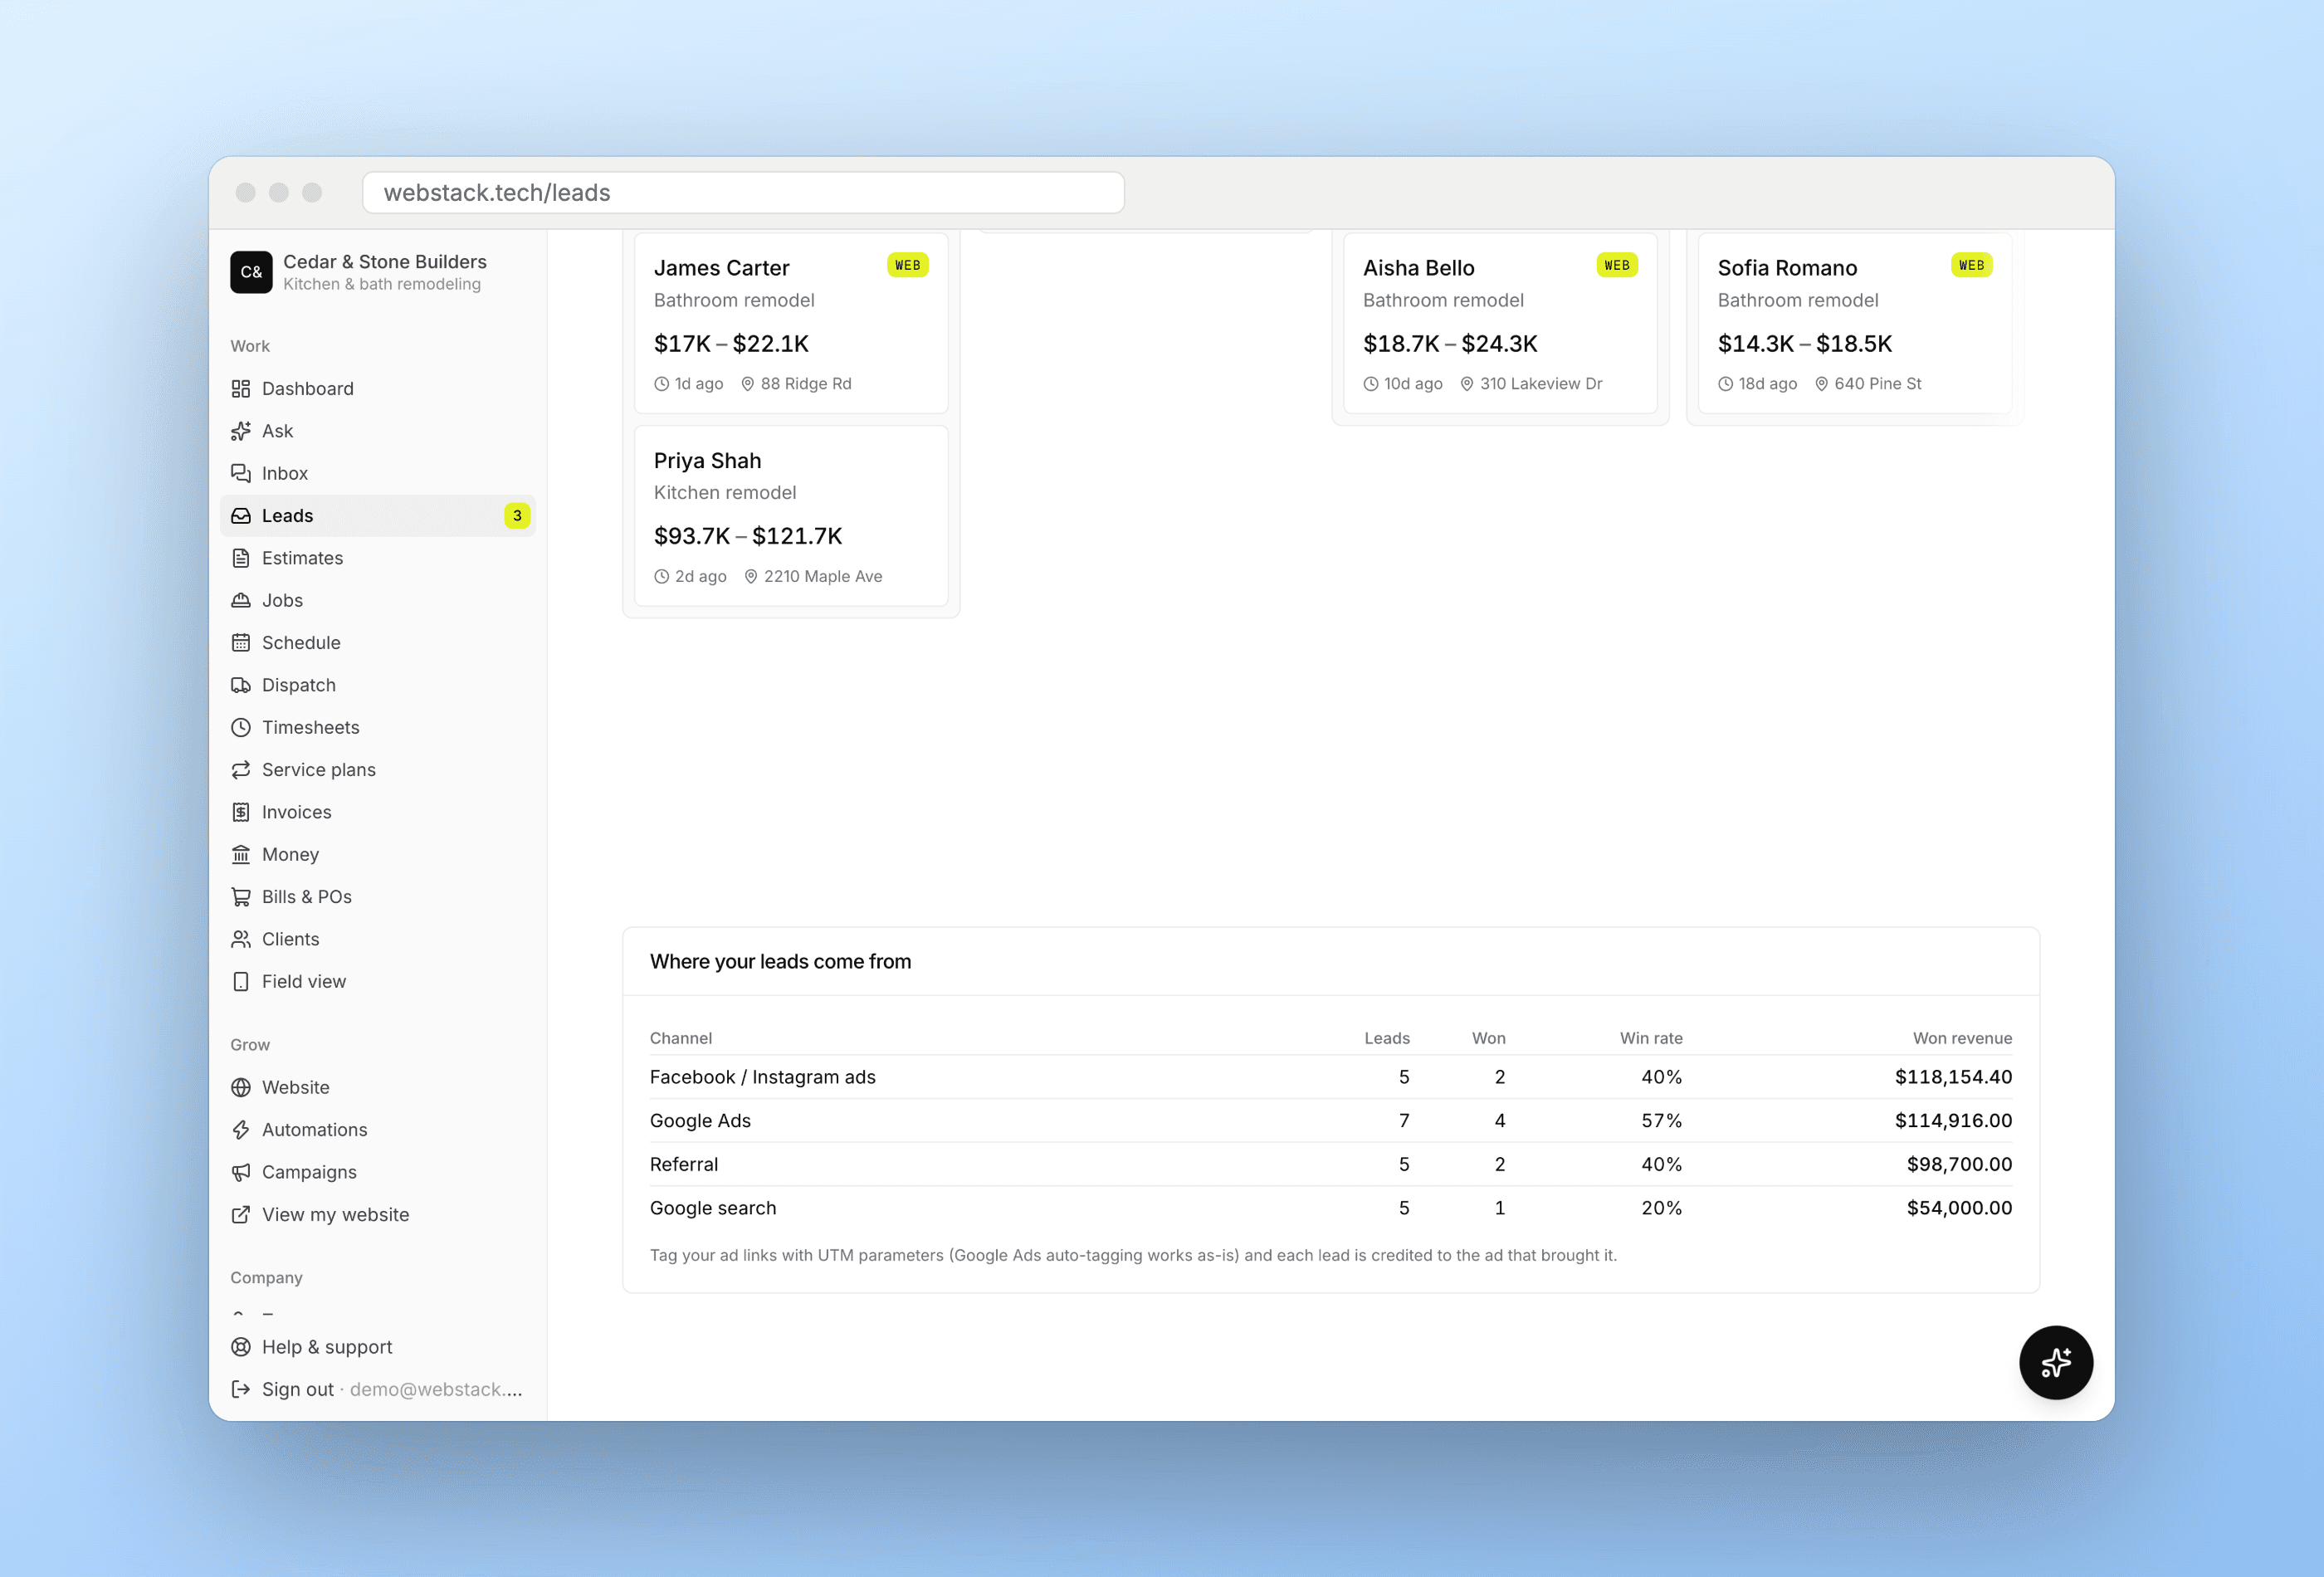This screenshot has width=2324, height=1577.
Task: Open the Field view phone icon
Action: click(x=241, y=981)
